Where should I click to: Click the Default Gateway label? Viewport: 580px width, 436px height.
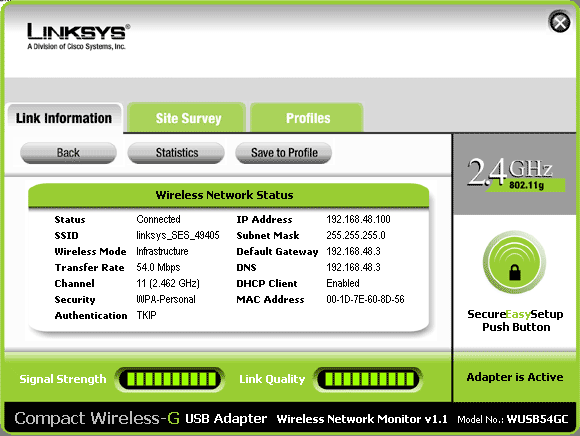277,251
